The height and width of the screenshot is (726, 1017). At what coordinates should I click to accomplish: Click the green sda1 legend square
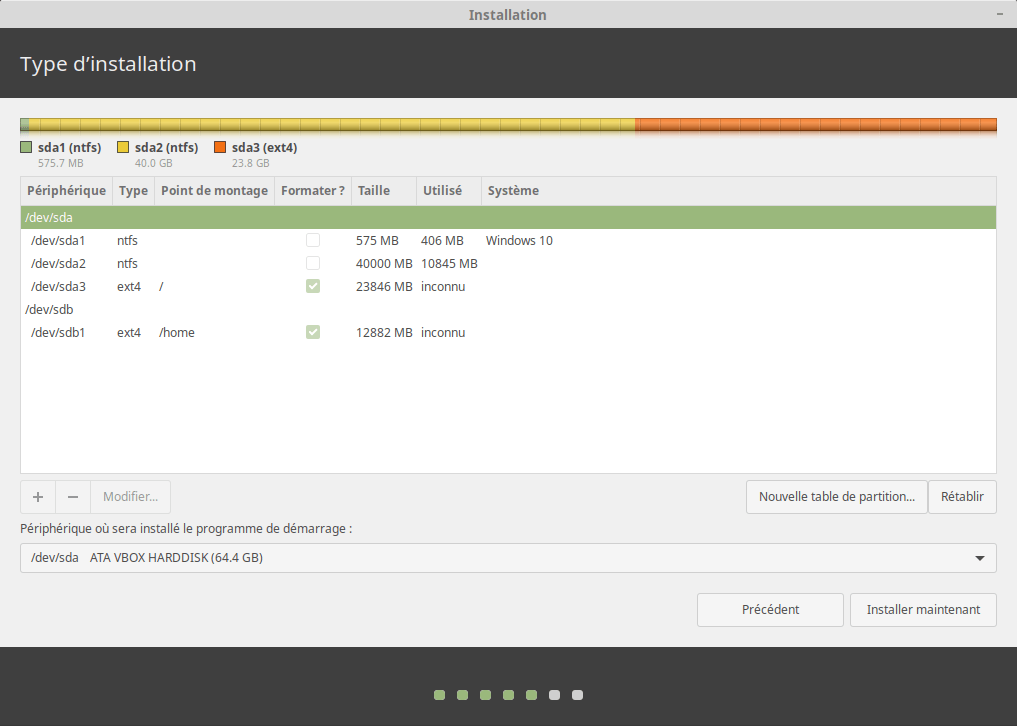(26, 148)
